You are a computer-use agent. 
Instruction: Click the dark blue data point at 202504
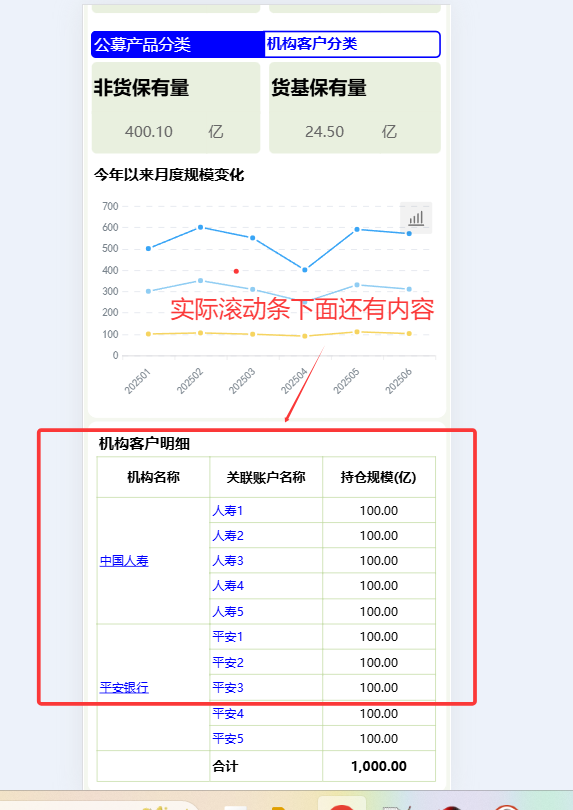point(305,270)
